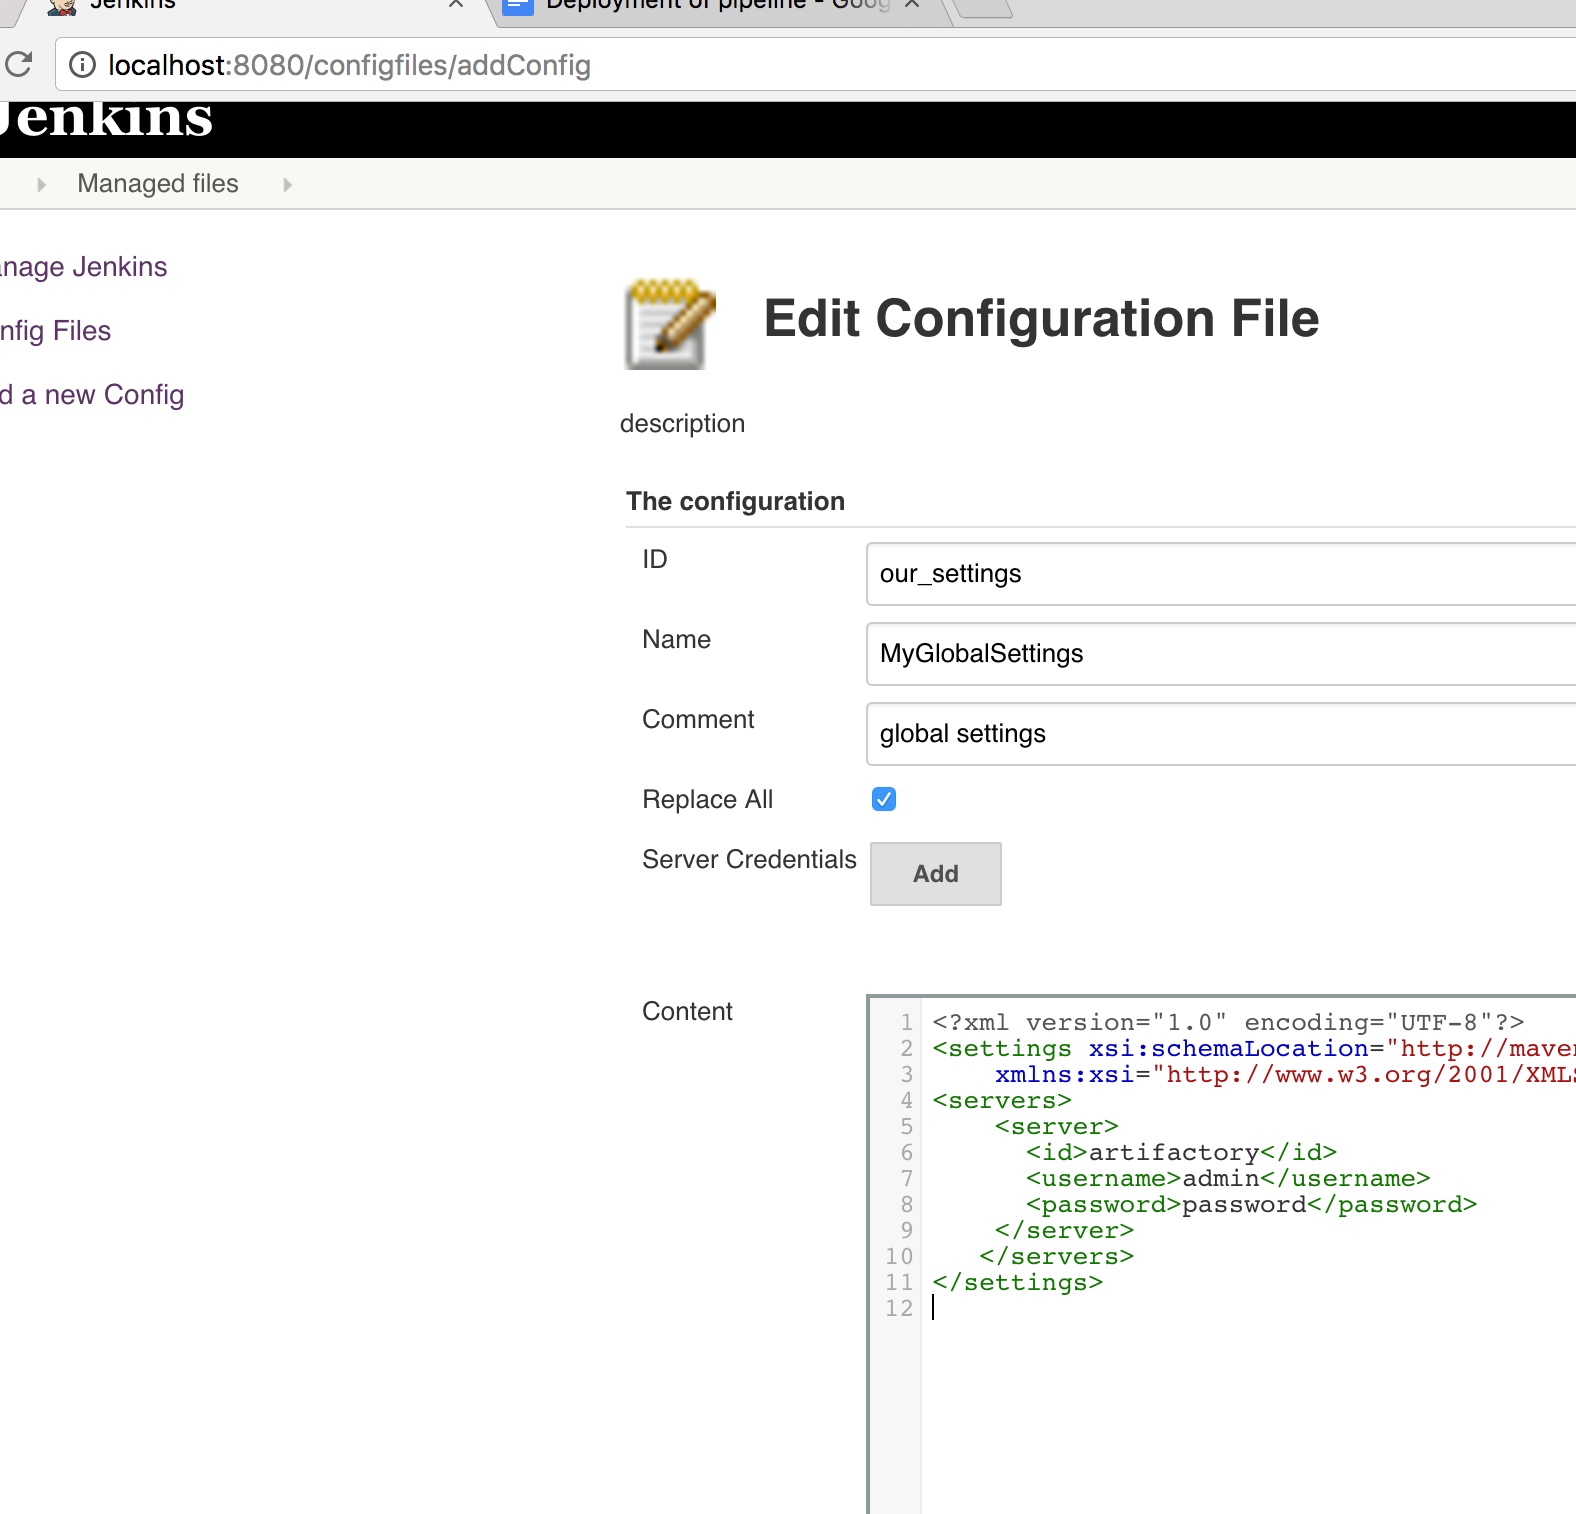1576x1514 pixels.
Task: Click the opening <server> tag line
Action: pos(1056,1126)
